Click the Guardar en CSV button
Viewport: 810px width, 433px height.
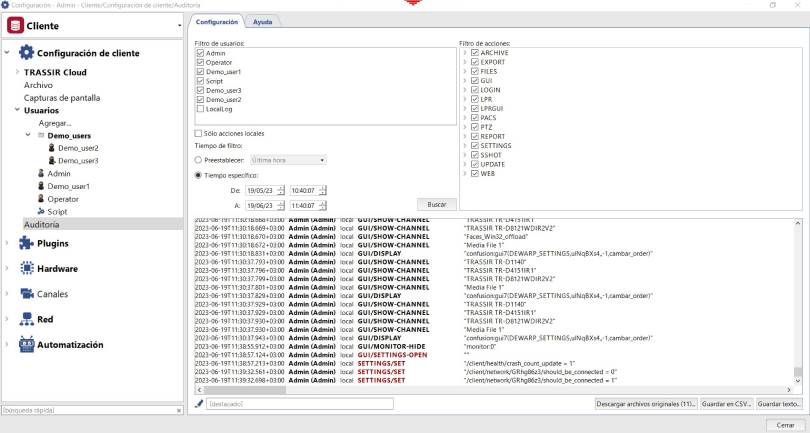[x=727, y=404]
